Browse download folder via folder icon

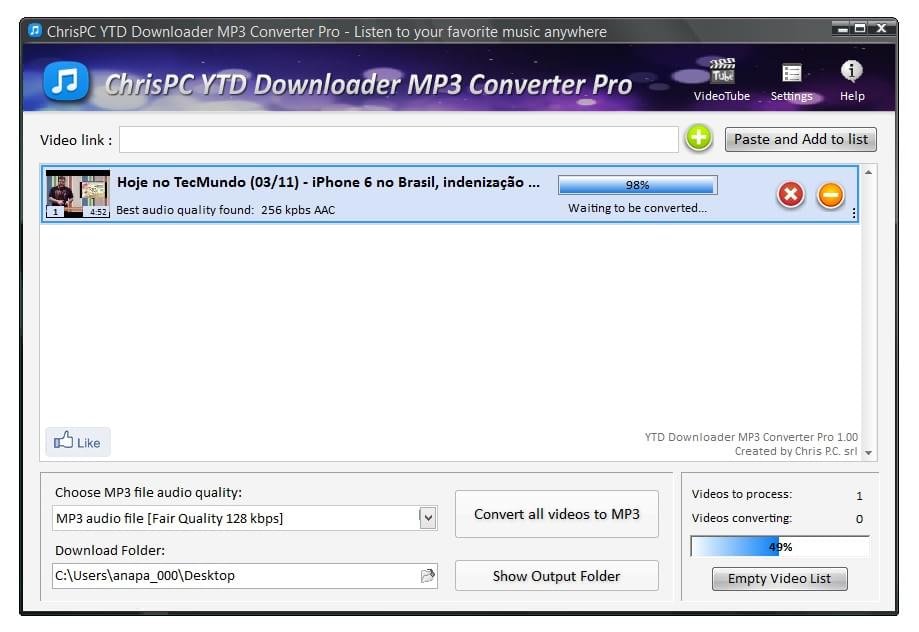[428, 576]
